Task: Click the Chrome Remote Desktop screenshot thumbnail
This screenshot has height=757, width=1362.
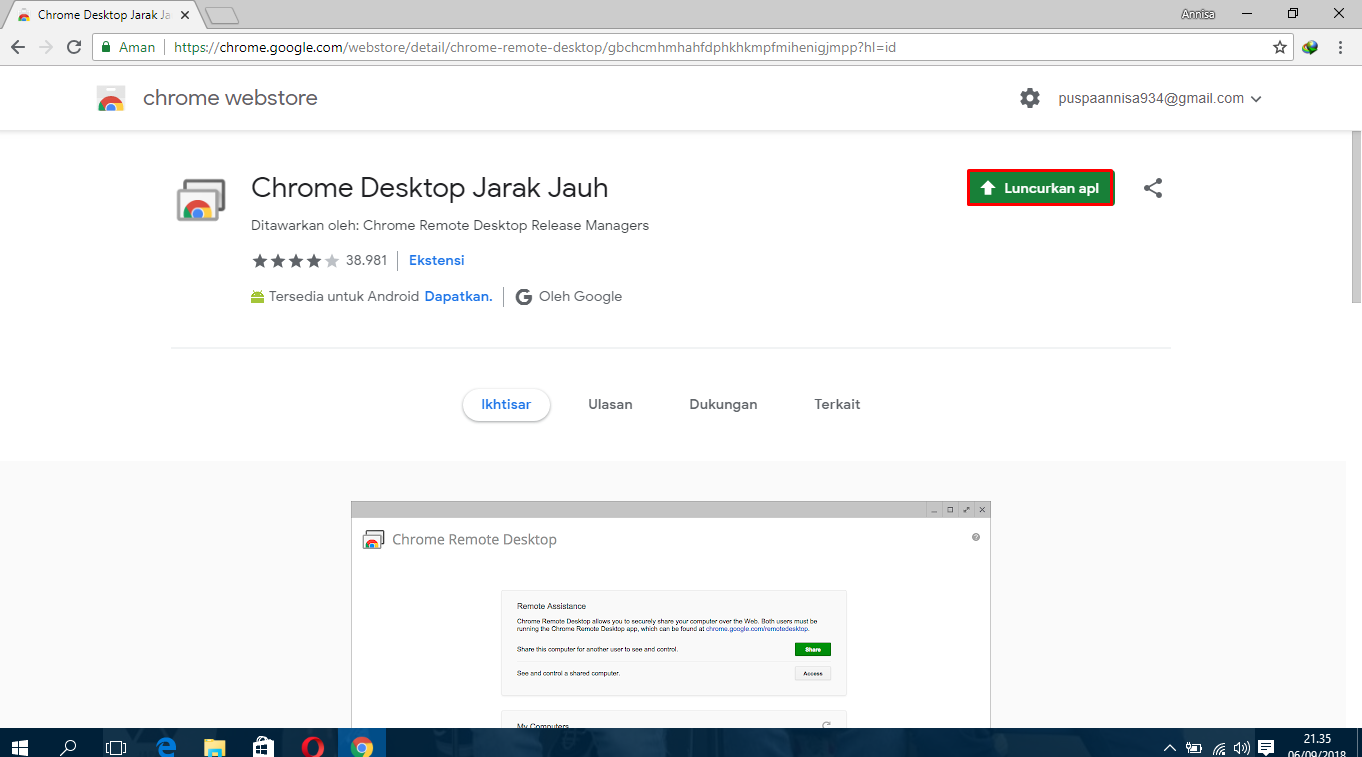Action: point(670,614)
